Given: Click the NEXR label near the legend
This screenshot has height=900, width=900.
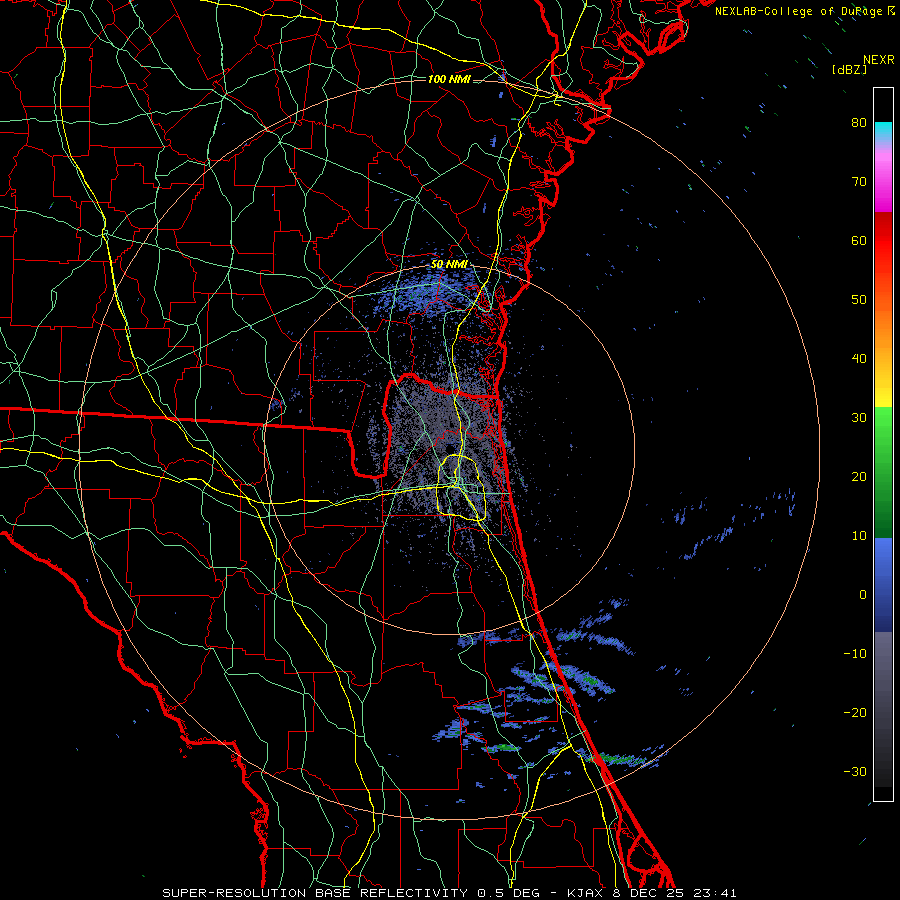Looking at the screenshot, I should (879, 60).
